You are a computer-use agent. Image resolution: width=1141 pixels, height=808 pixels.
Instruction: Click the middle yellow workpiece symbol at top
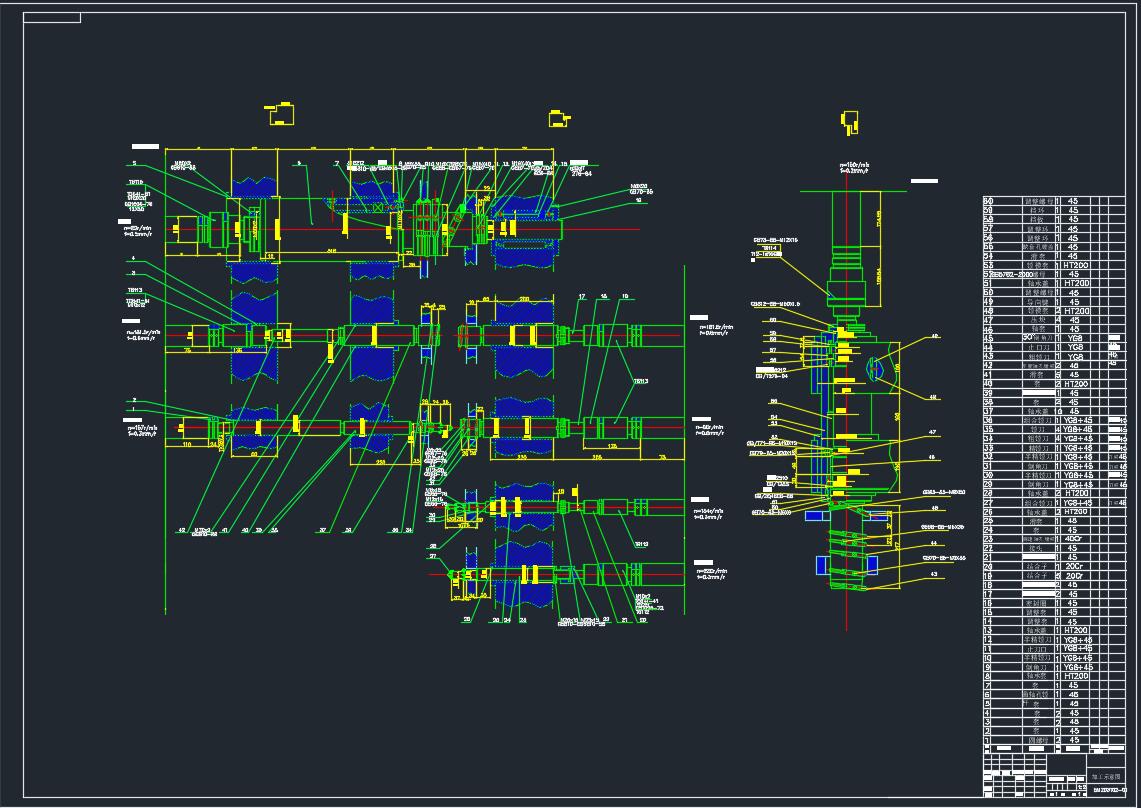coord(559,119)
